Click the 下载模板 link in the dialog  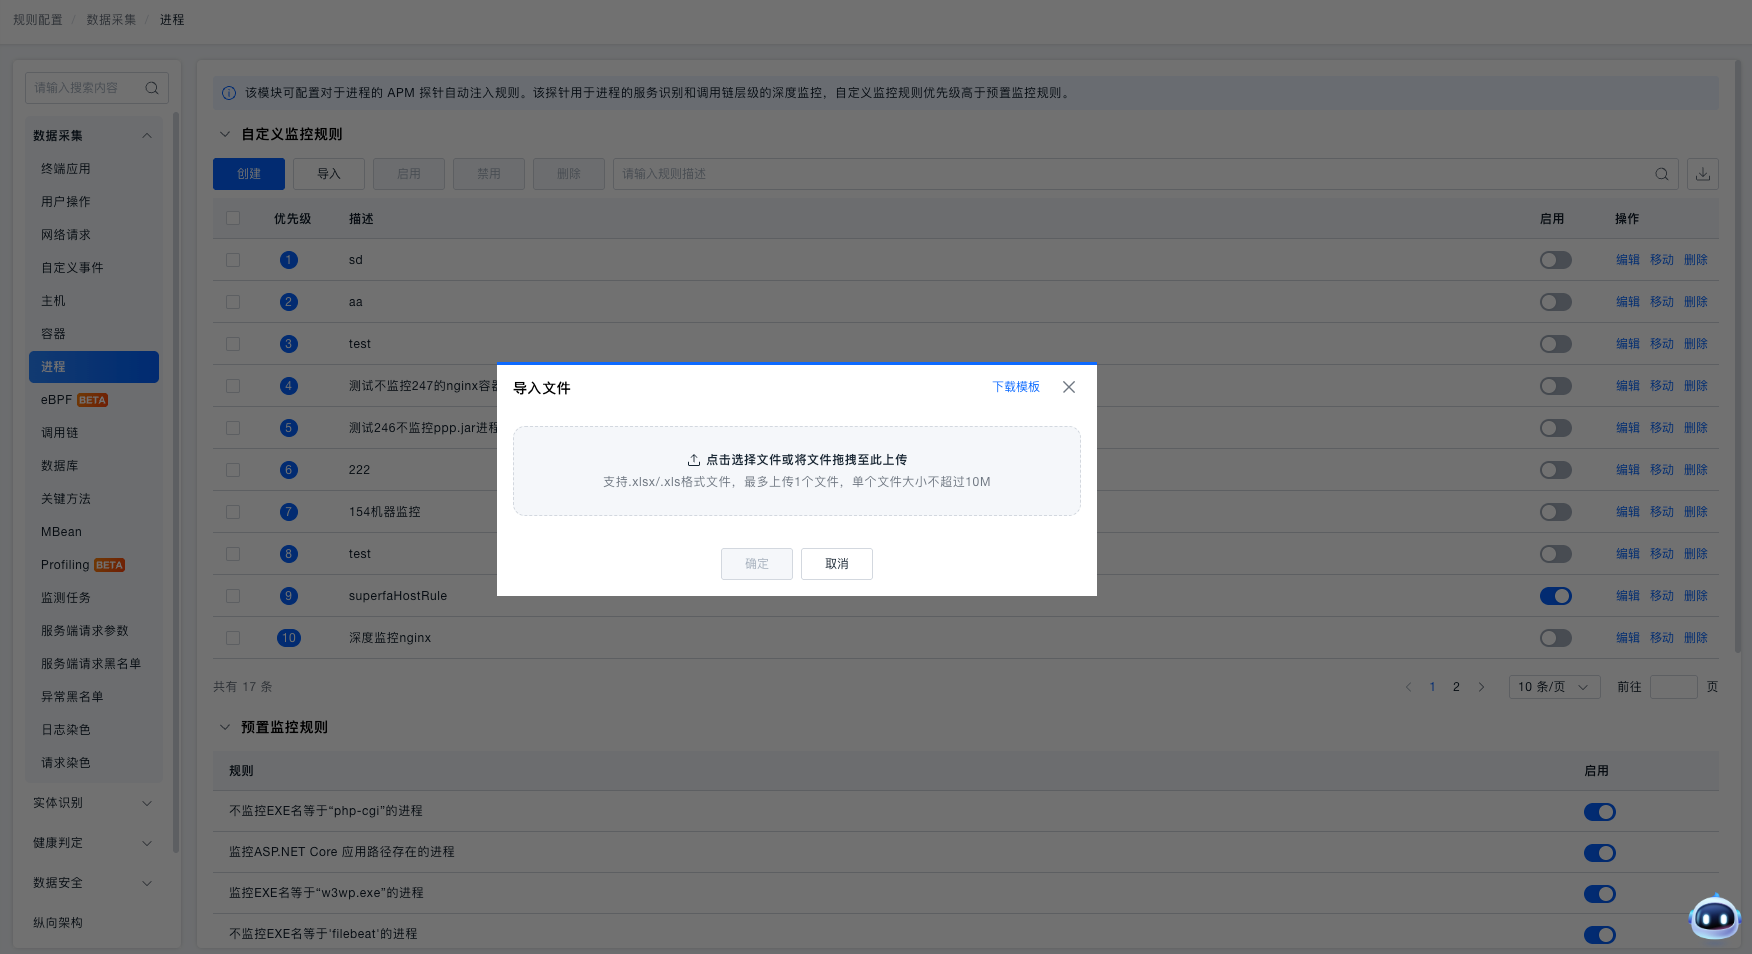pos(1016,387)
